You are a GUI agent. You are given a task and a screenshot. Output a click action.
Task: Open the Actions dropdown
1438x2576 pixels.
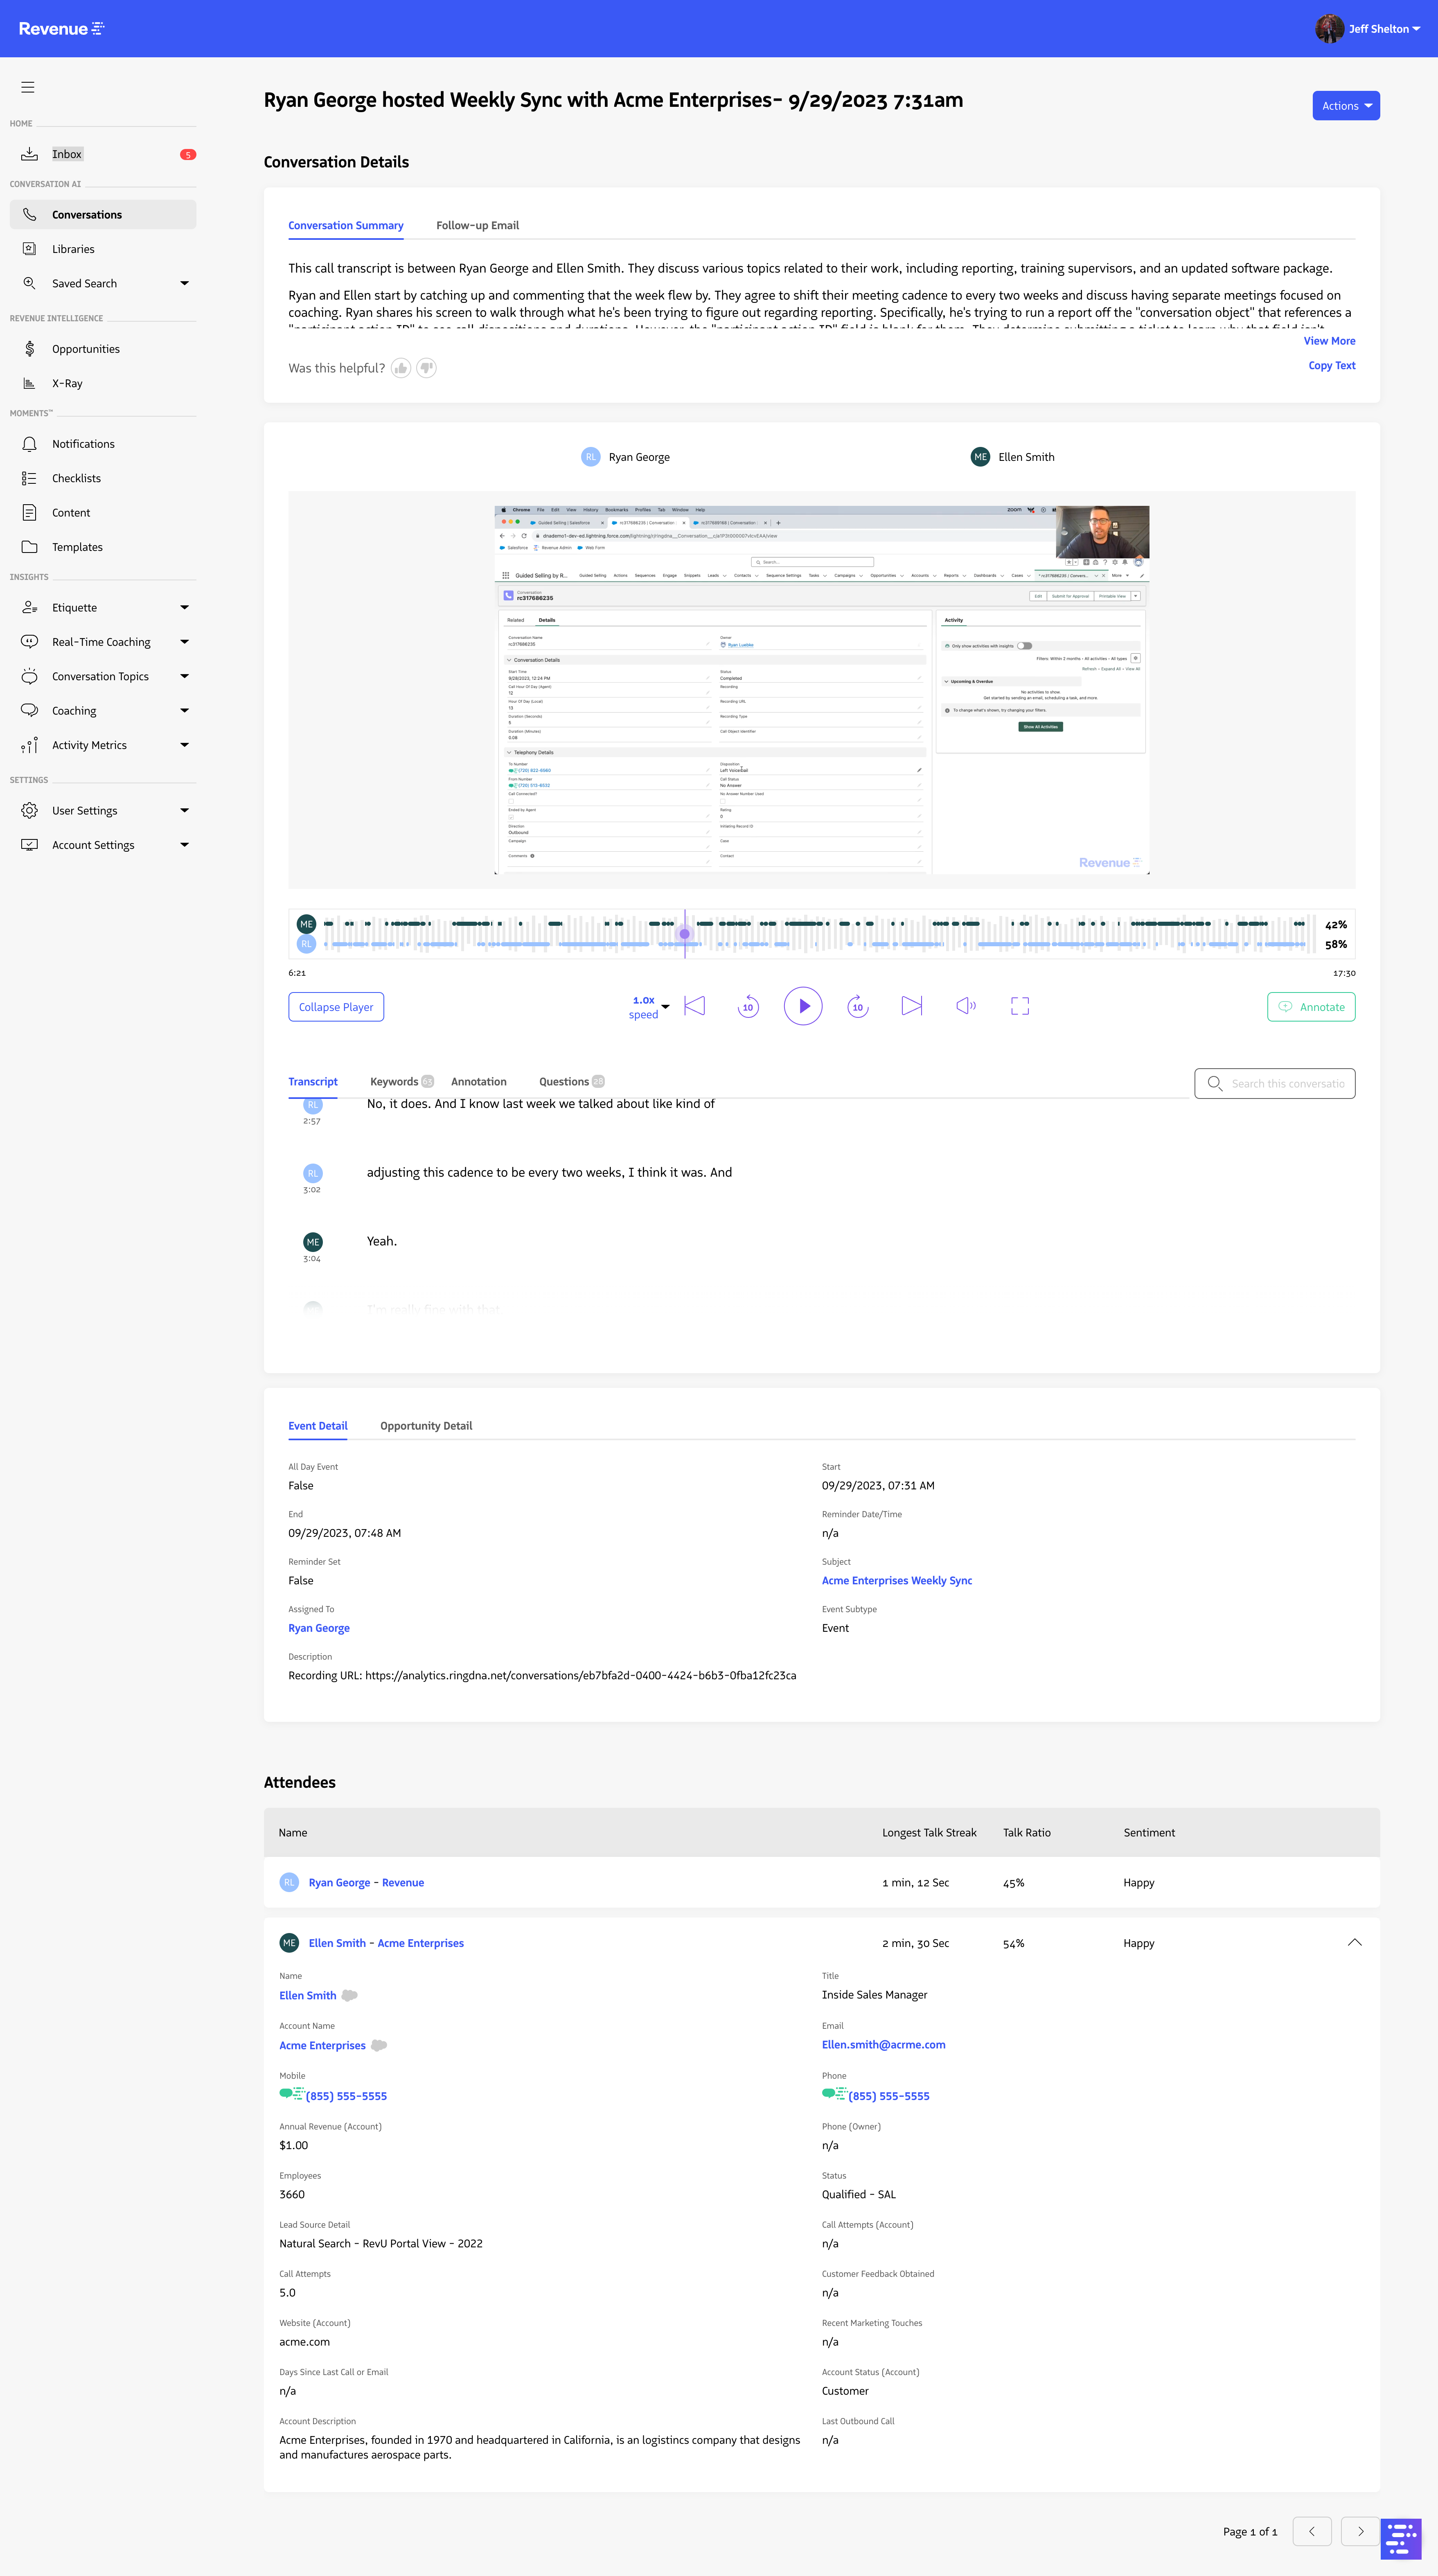1345,106
